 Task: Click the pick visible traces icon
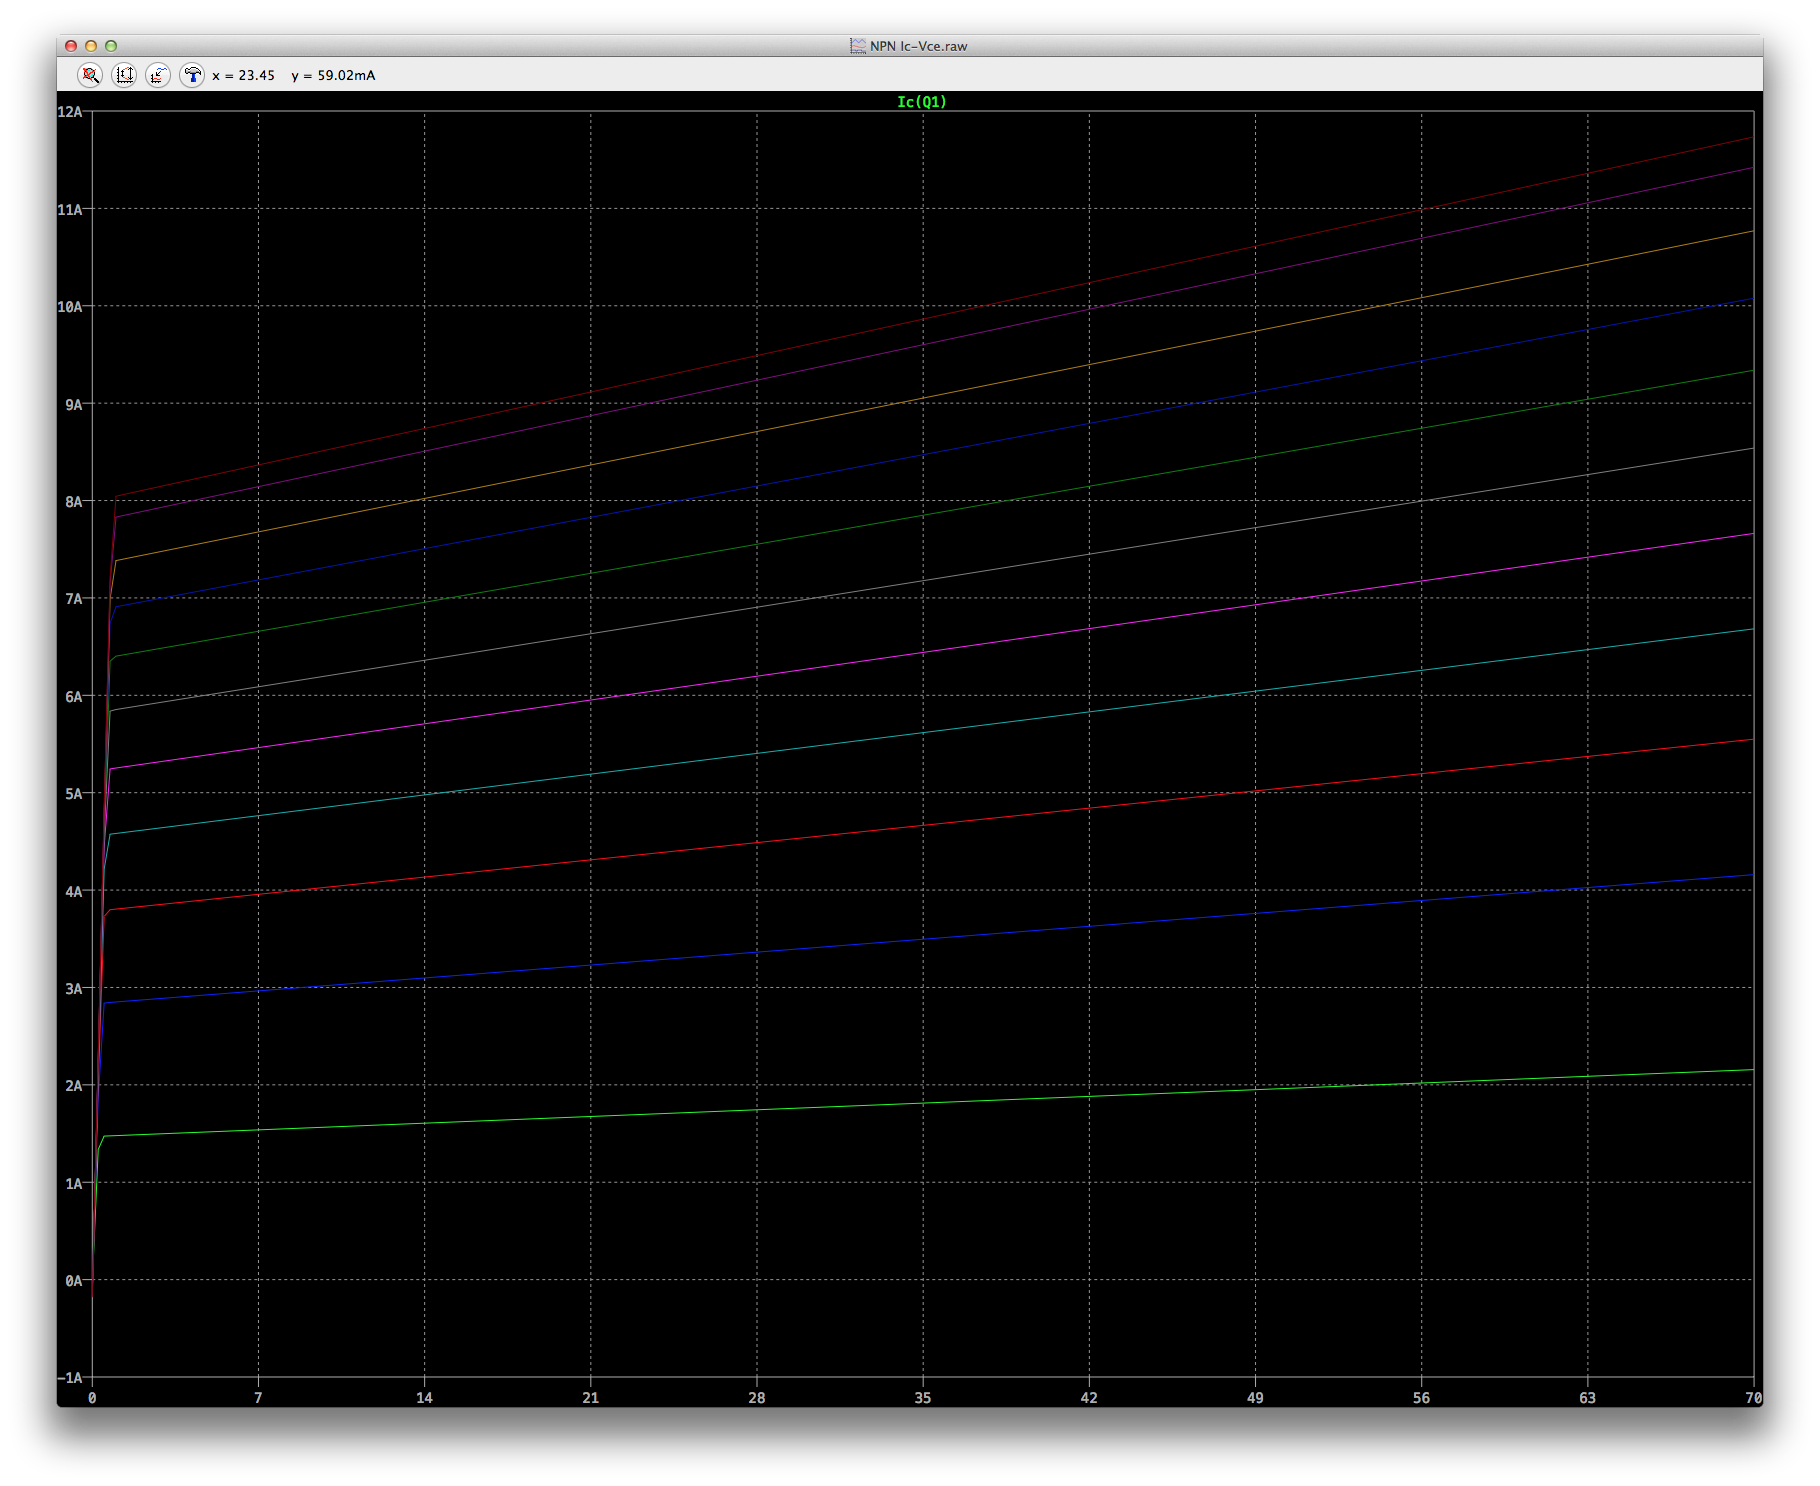click(158, 75)
